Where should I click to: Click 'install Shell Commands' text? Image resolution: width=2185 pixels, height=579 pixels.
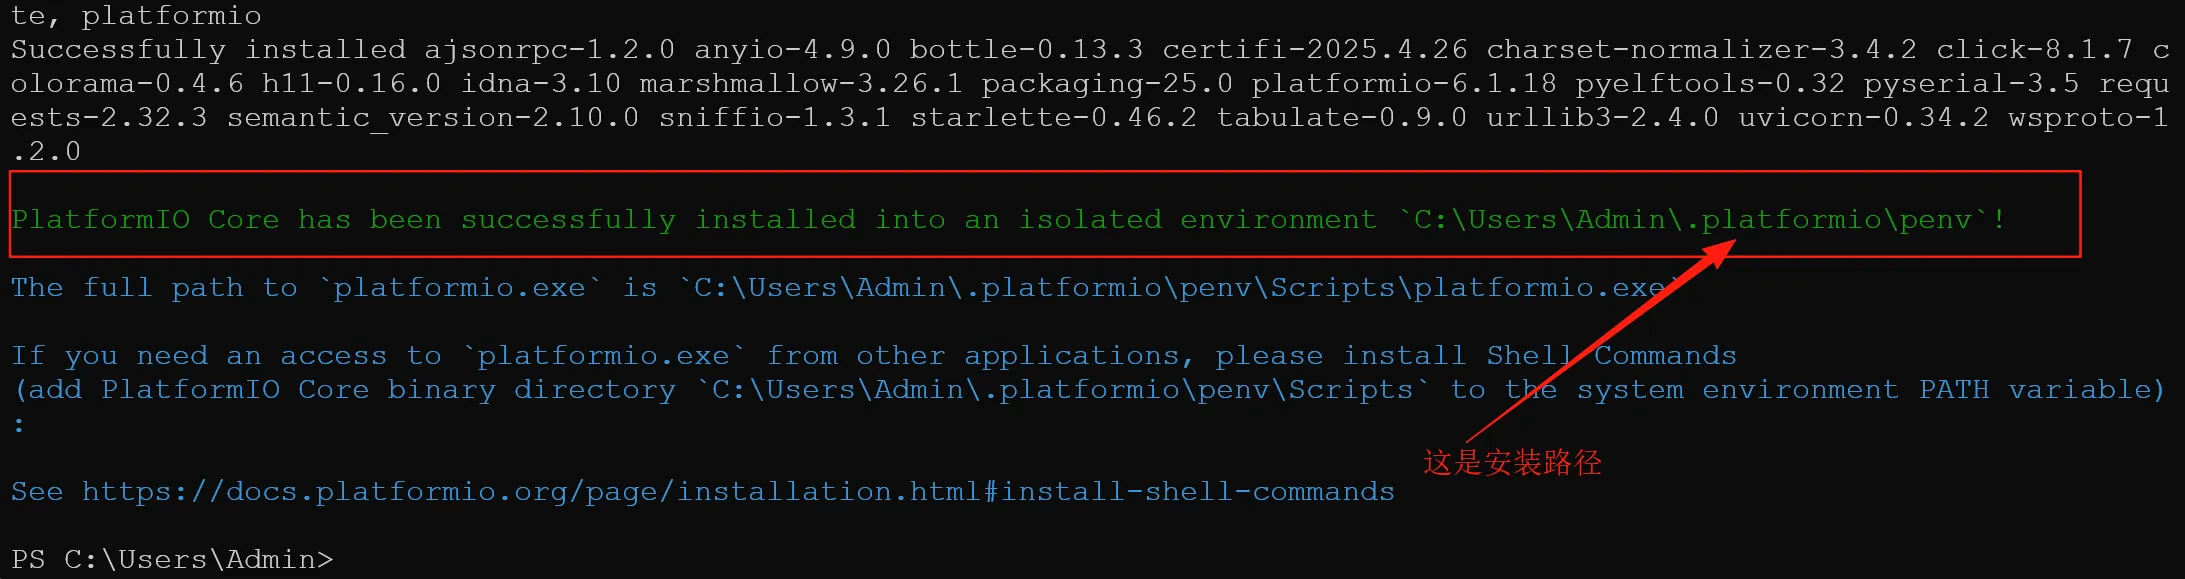1539,356
